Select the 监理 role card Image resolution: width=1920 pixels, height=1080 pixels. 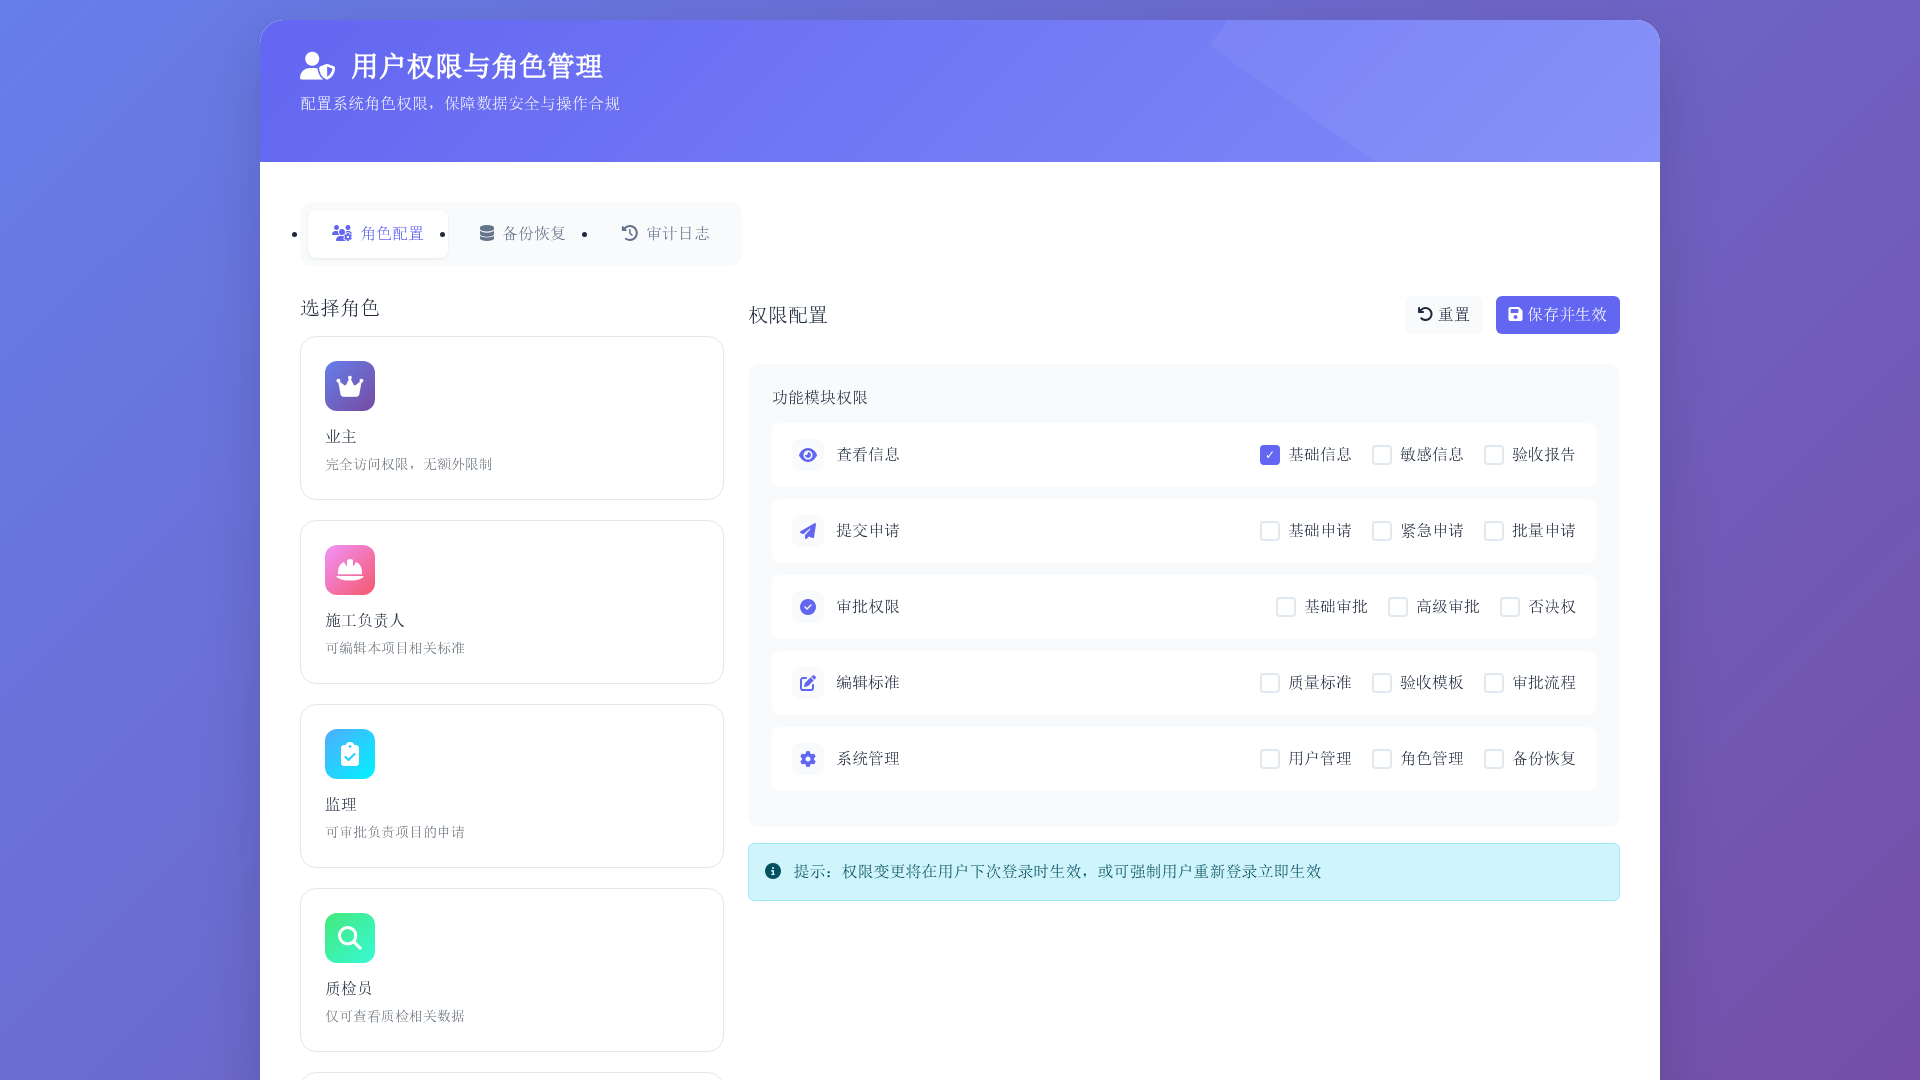click(511, 785)
